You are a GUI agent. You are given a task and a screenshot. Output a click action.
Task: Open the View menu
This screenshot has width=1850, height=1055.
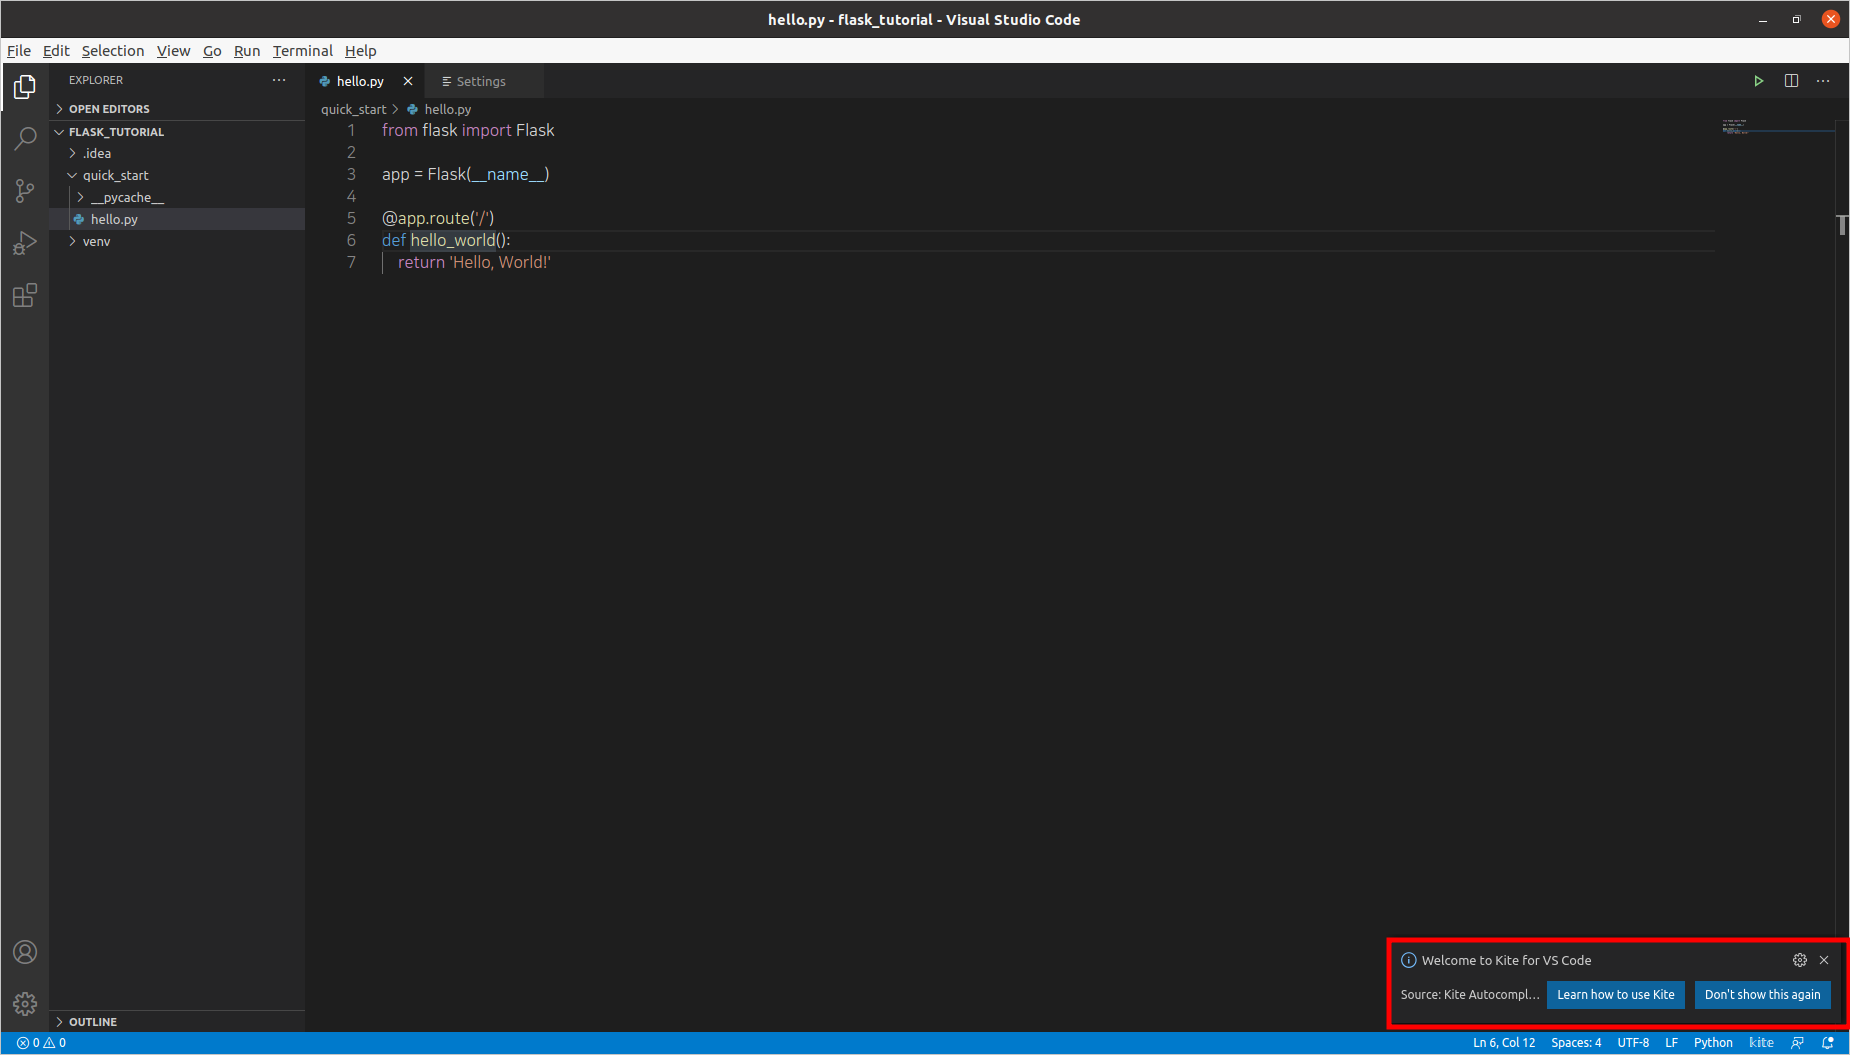pos(173,51)
